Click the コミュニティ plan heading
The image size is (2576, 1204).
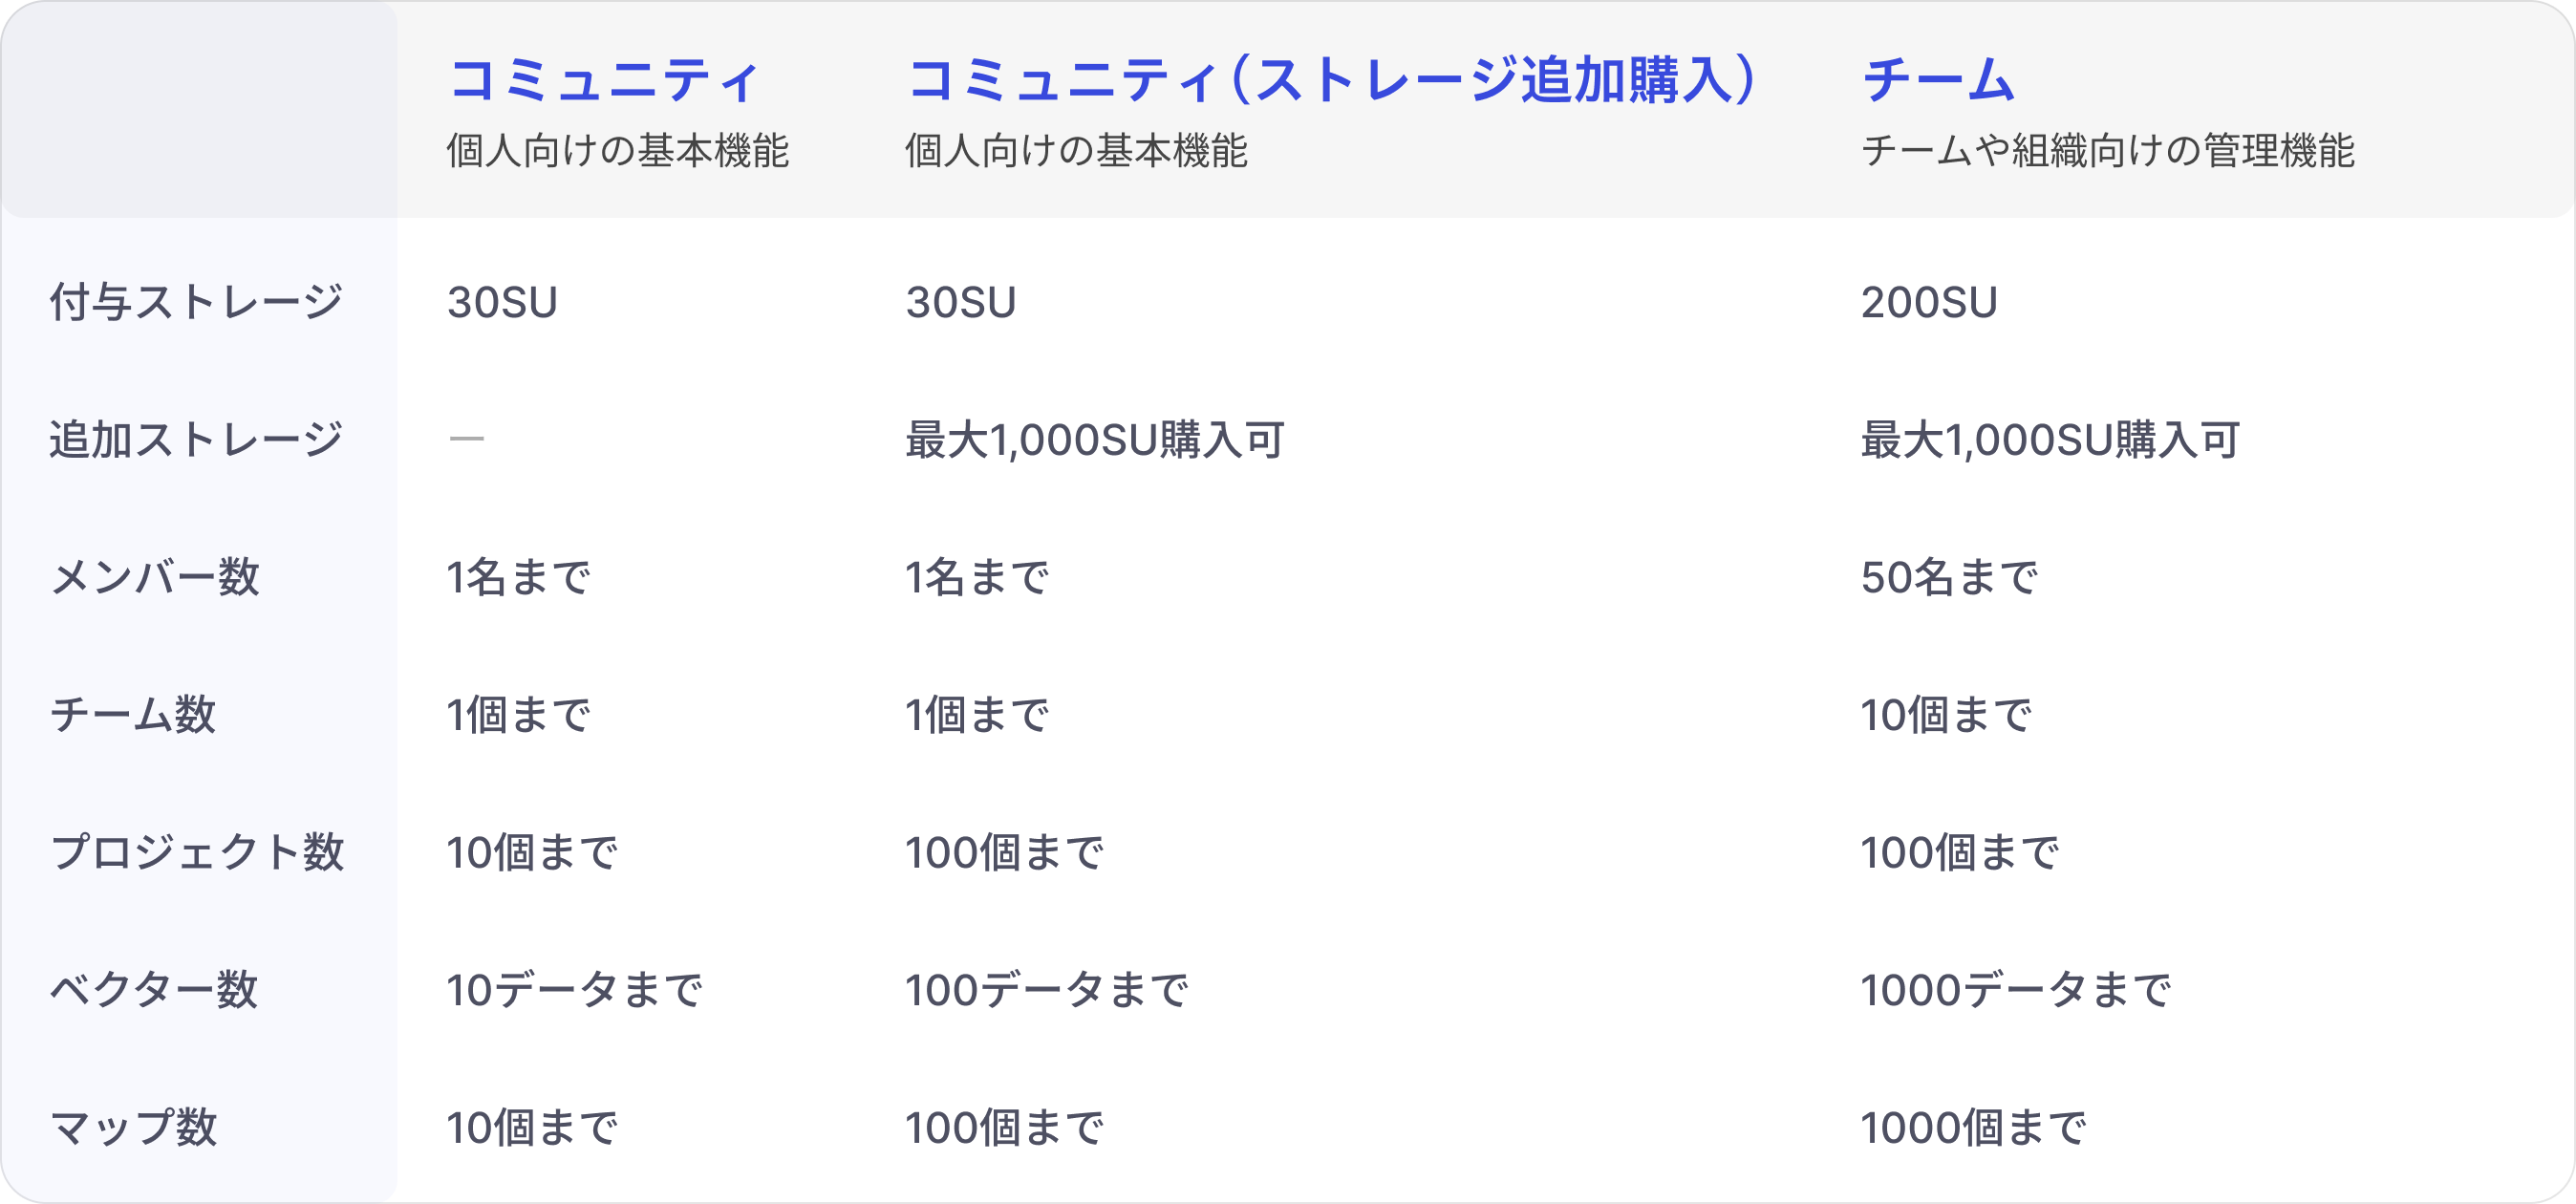[x=604, y=80]
